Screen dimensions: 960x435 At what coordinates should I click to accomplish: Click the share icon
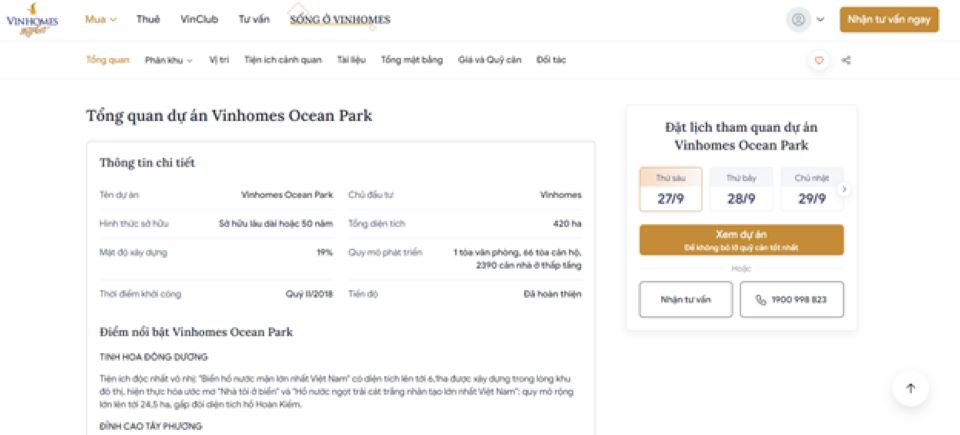point(846,60)
